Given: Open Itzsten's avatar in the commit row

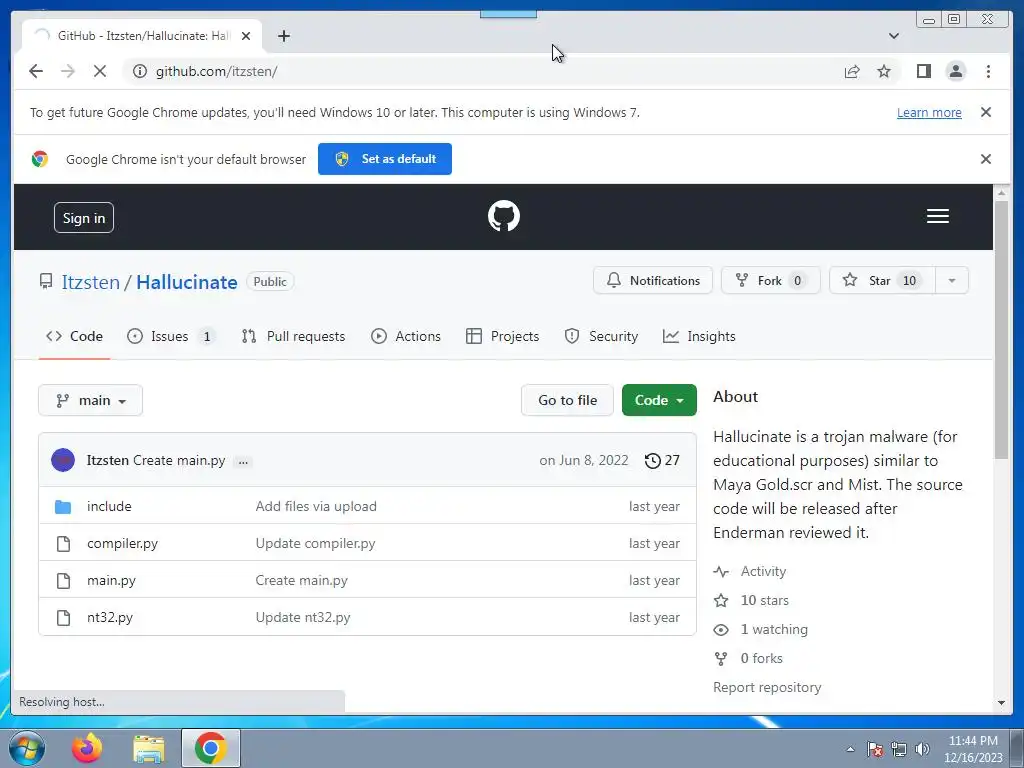Looking at the screenshot, I should (63, 460).
